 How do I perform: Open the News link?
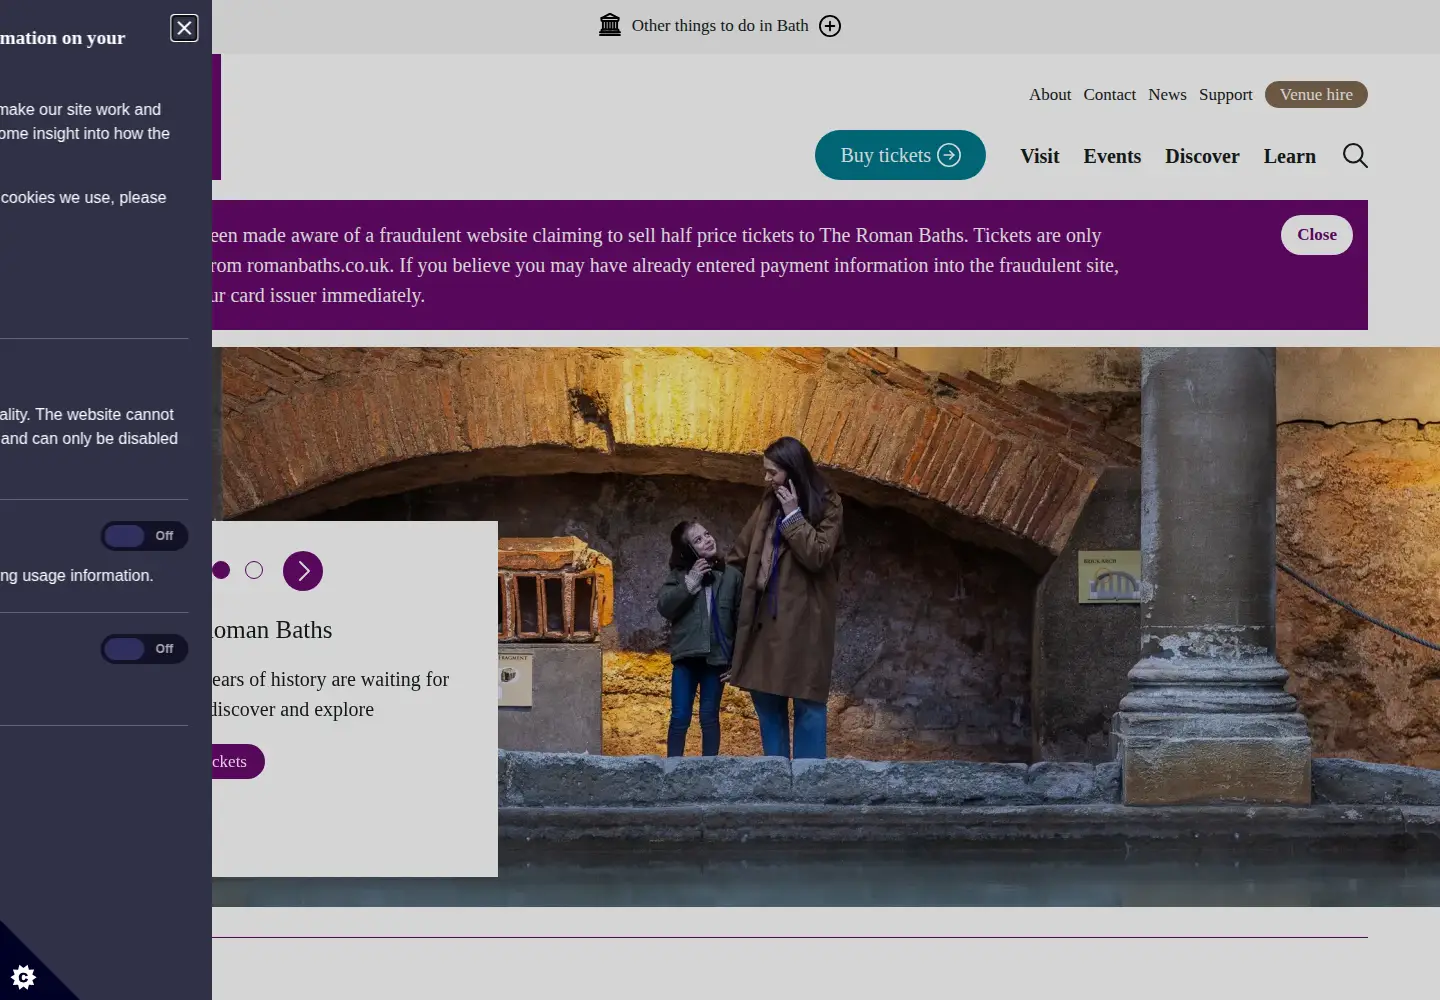(1167, 94)
